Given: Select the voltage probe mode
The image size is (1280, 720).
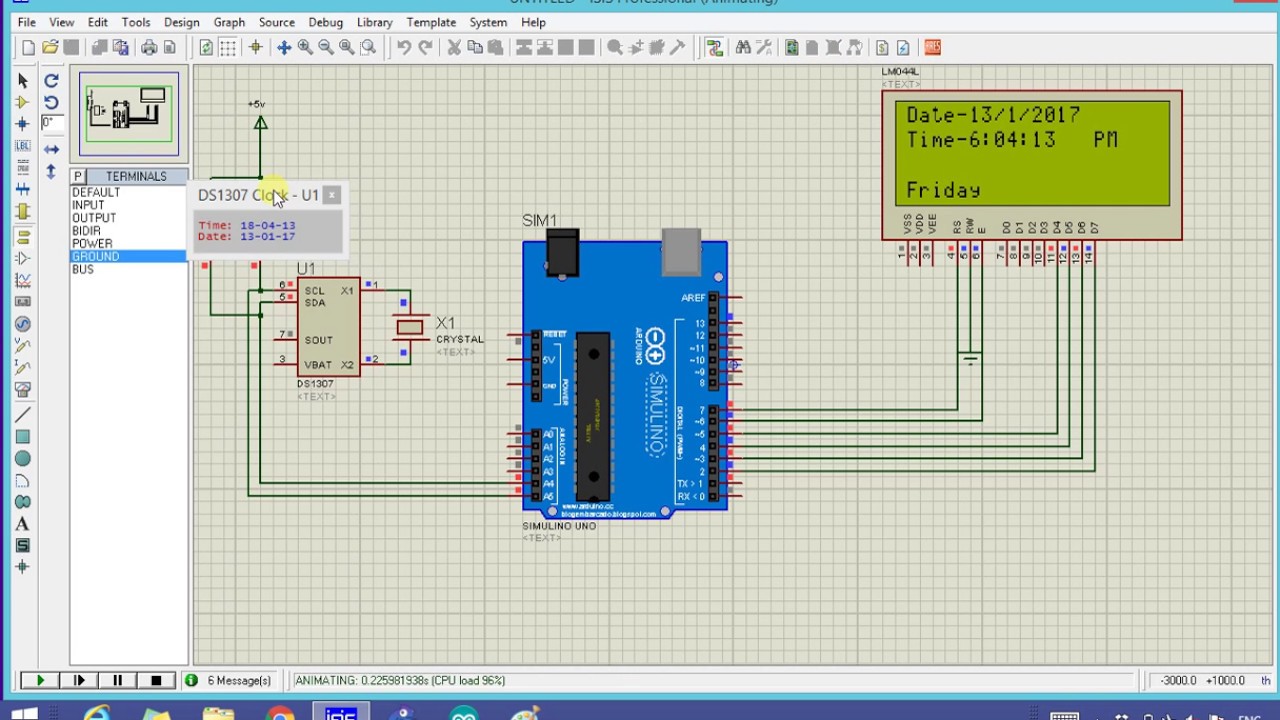Looking at the screenshot, I should pos(23,346).
